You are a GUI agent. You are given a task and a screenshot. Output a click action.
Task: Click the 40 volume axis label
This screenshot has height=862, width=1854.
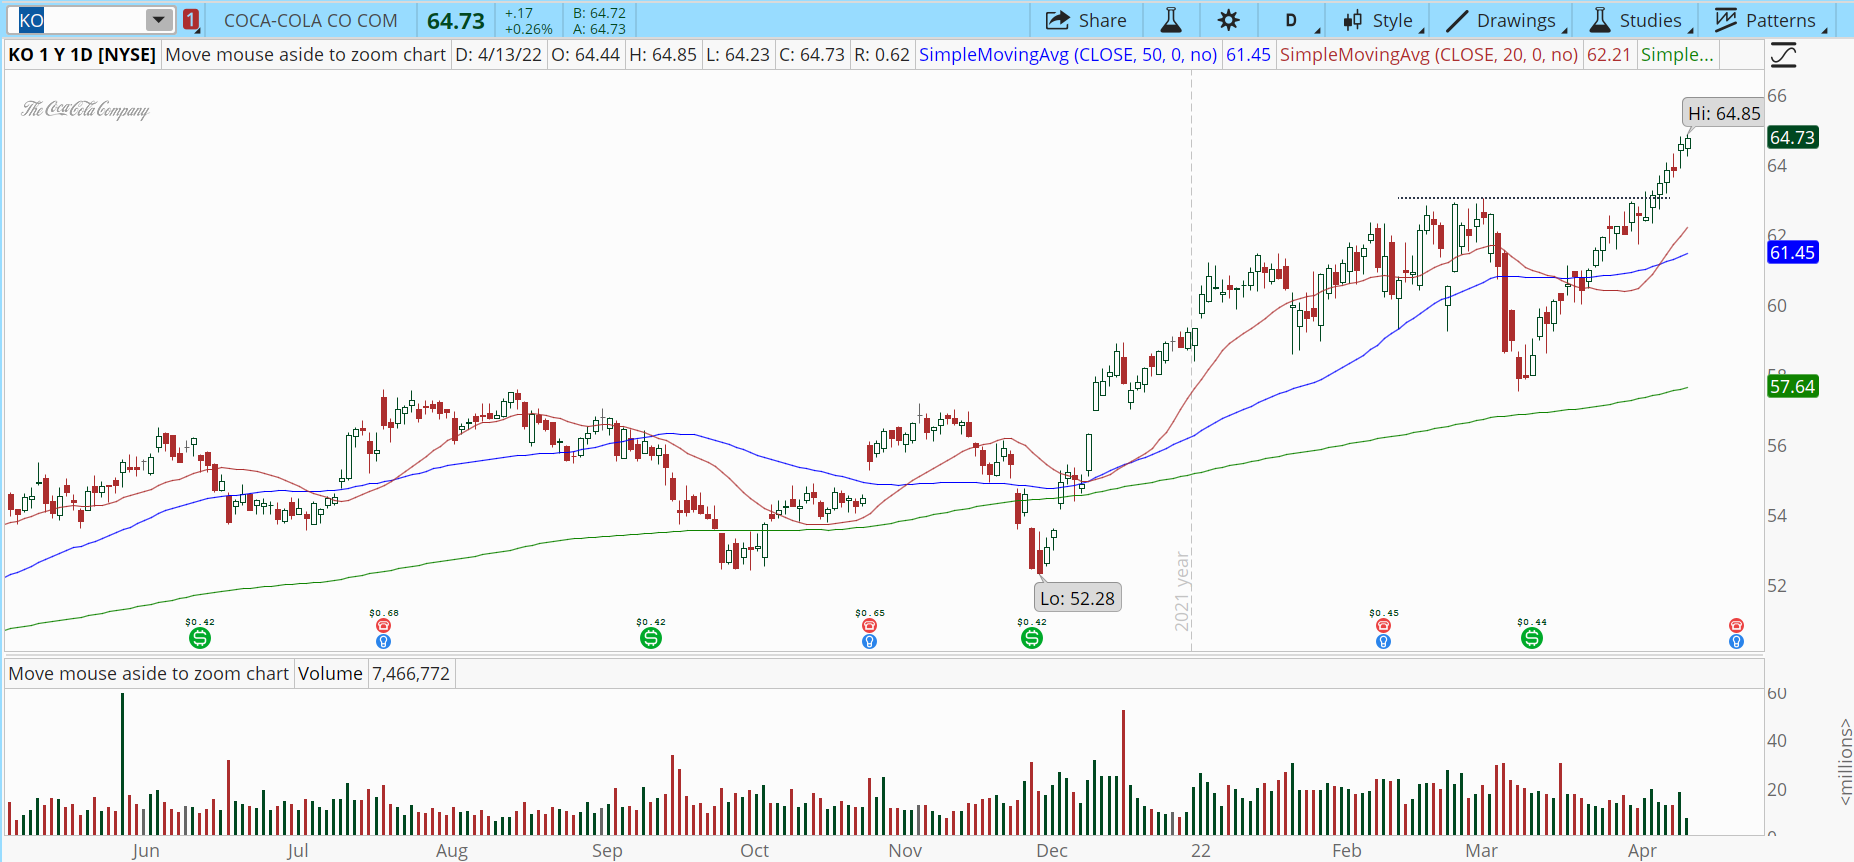click(1777, 741)
